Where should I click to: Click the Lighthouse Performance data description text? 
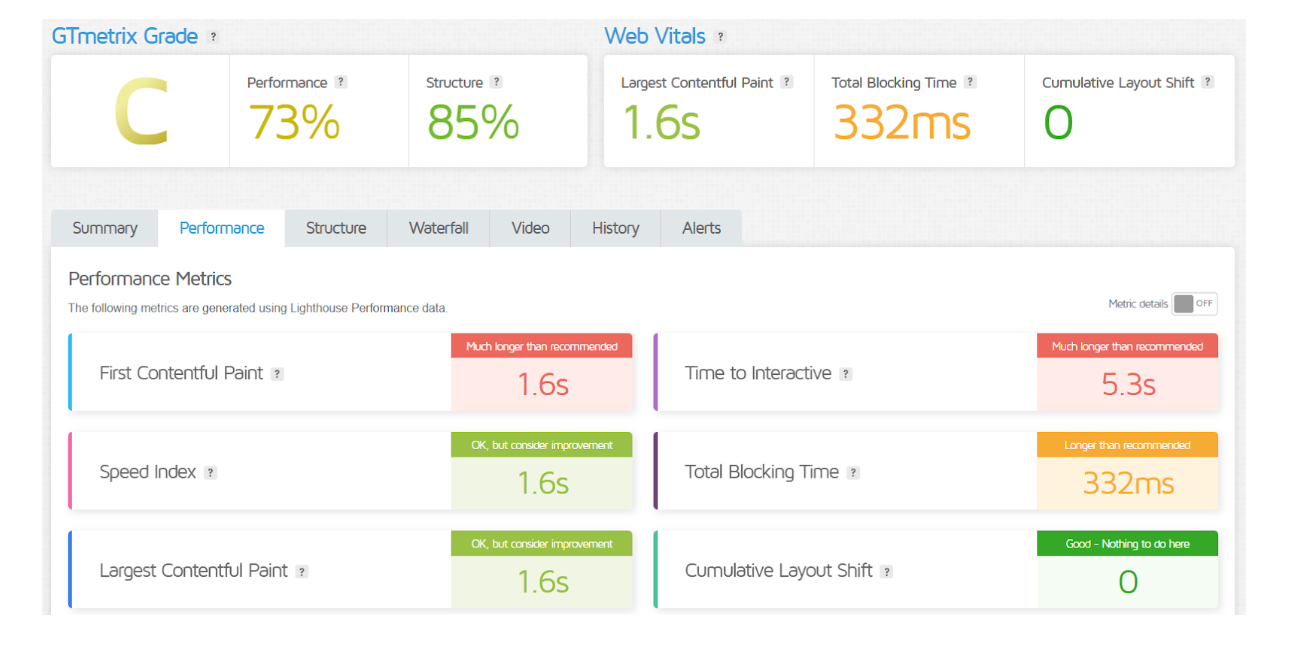tap(258, 308)
